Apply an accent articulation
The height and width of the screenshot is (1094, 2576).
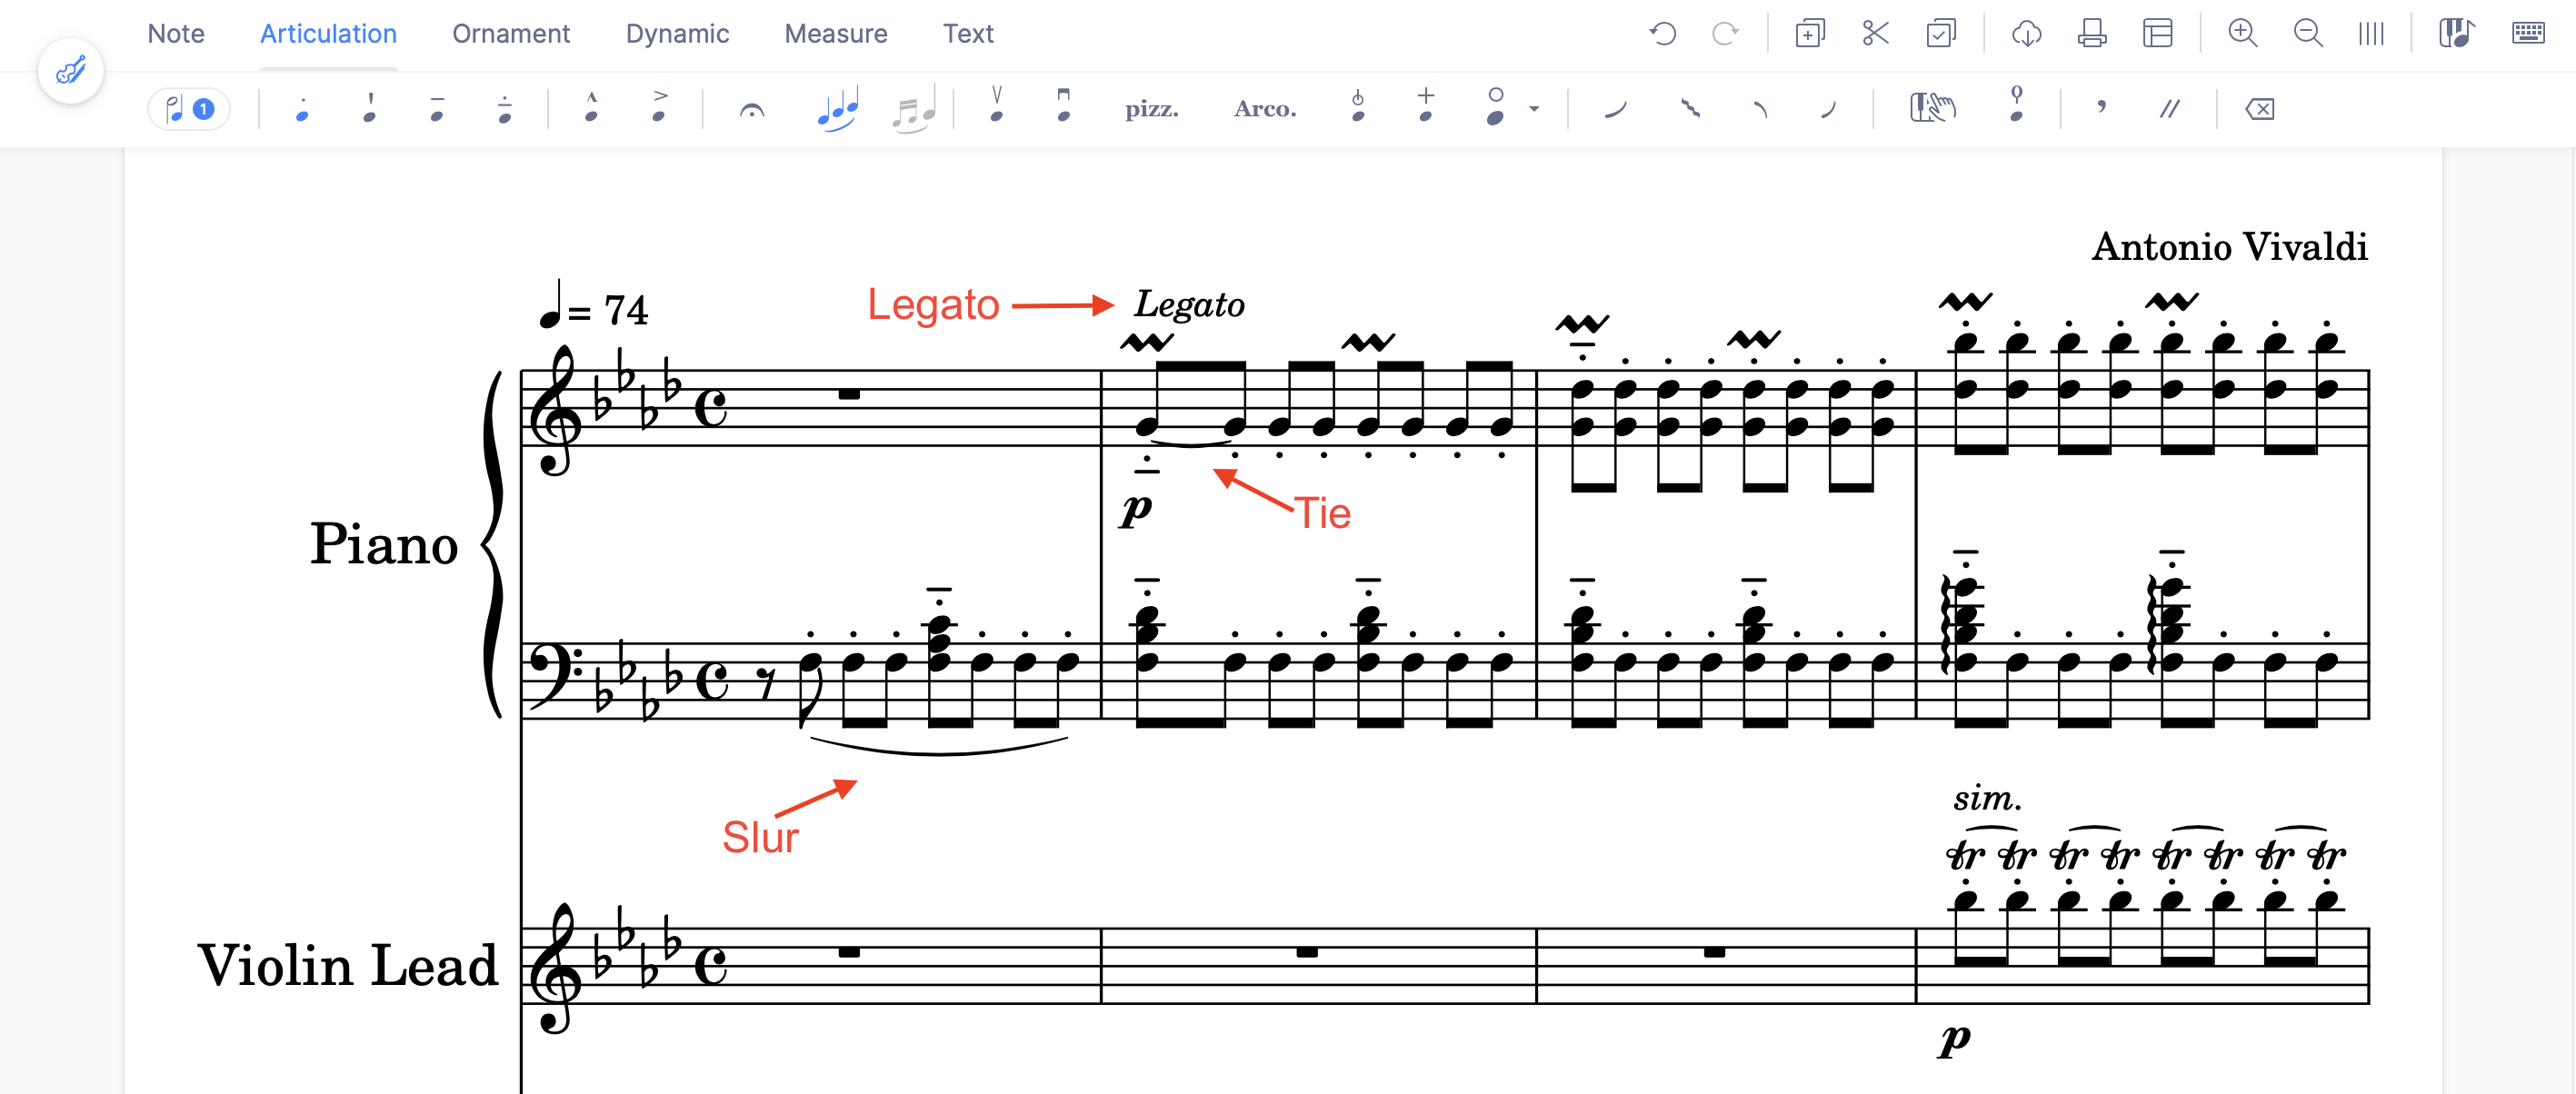(659, 108)
